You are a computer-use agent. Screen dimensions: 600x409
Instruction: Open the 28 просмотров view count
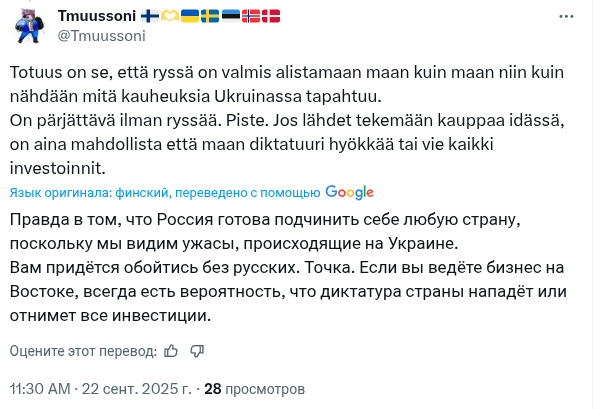pos(254,389)
